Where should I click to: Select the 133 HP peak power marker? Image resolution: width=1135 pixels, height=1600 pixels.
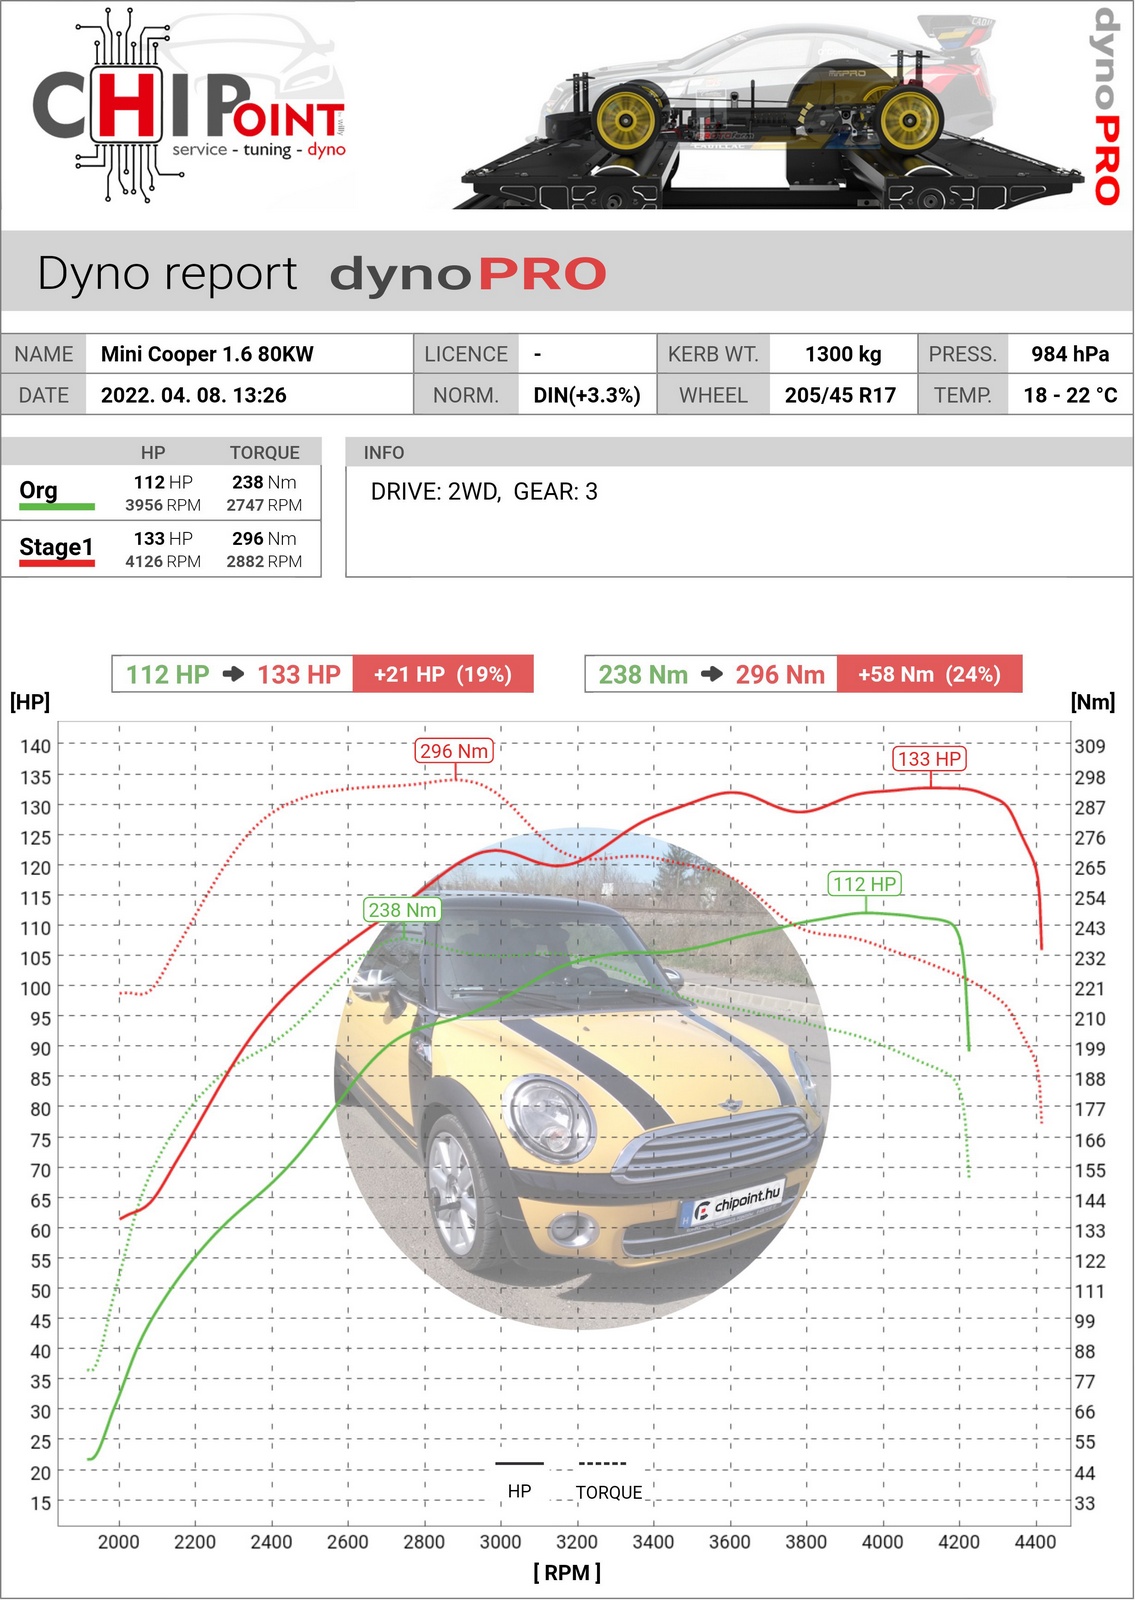pos(929,759)
